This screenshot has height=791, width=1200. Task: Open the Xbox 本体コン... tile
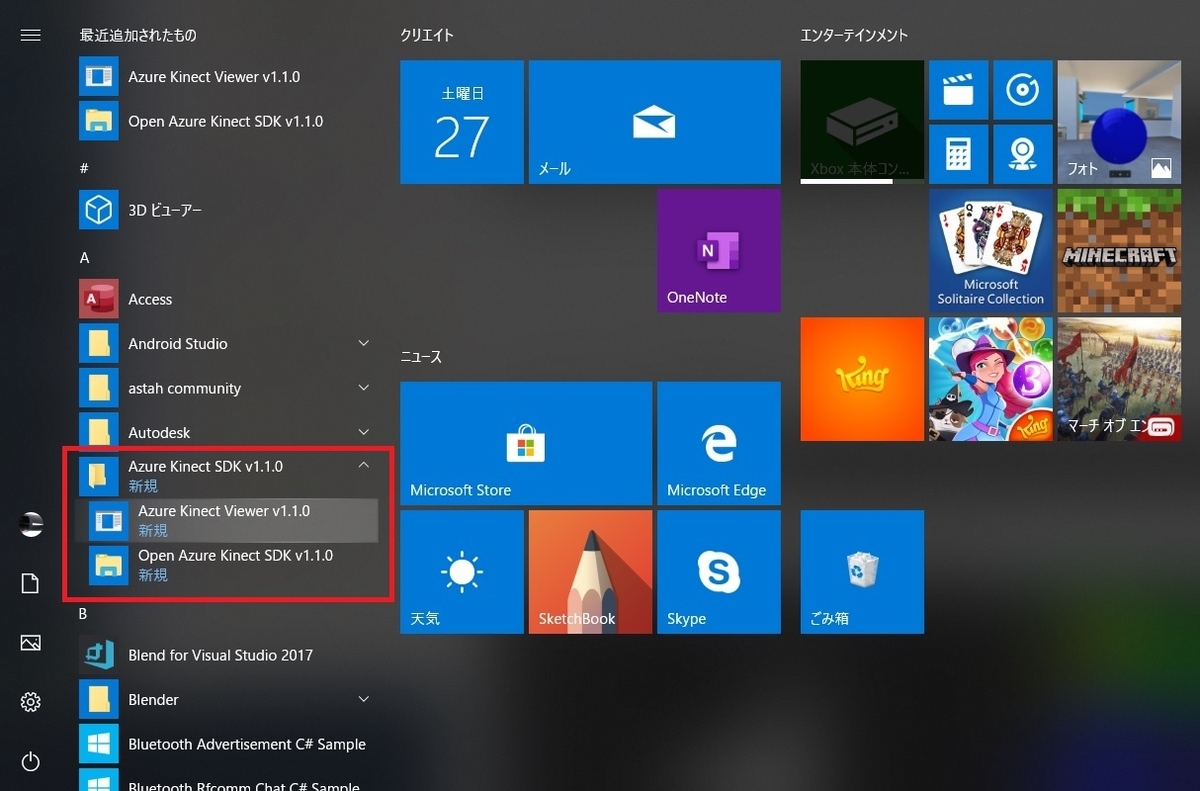point(862,122)
